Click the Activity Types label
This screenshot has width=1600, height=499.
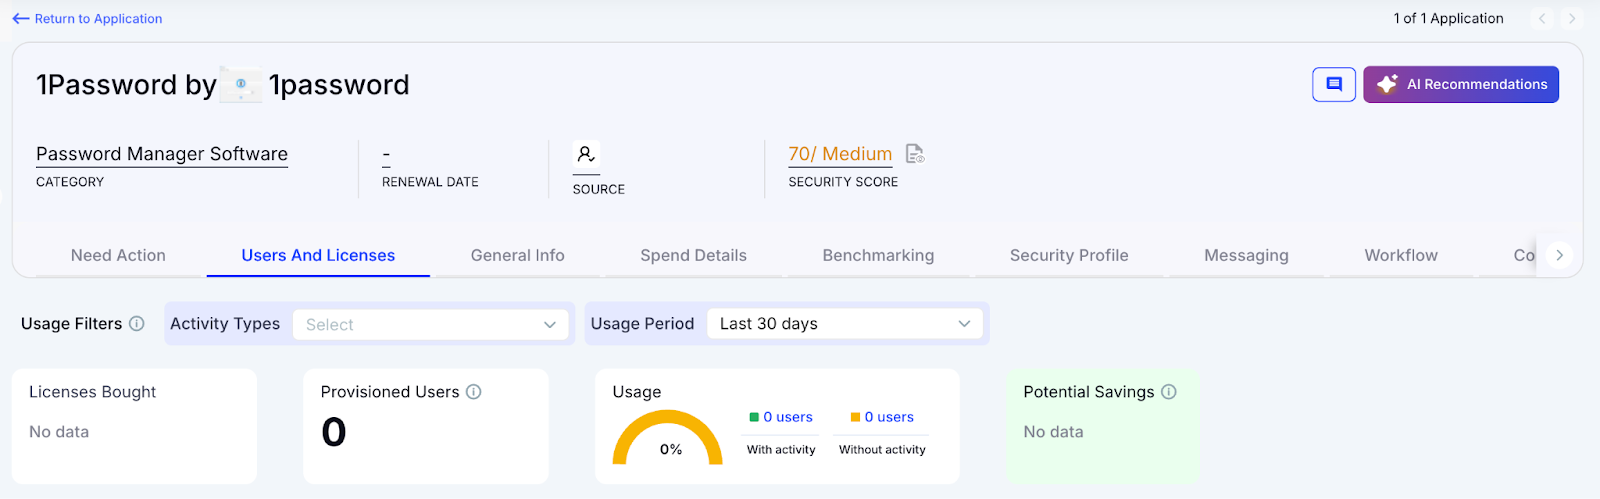[225, 324]
